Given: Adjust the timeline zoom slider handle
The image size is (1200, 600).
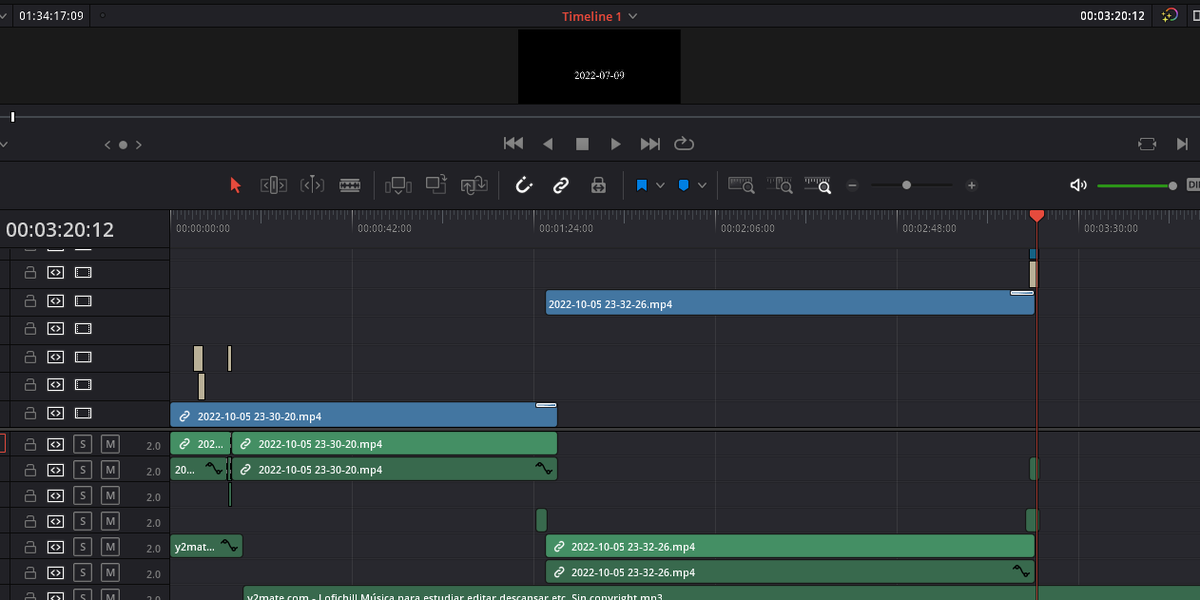Looking at the screenshot, I should pyautogui.click(x=907, y=185).
